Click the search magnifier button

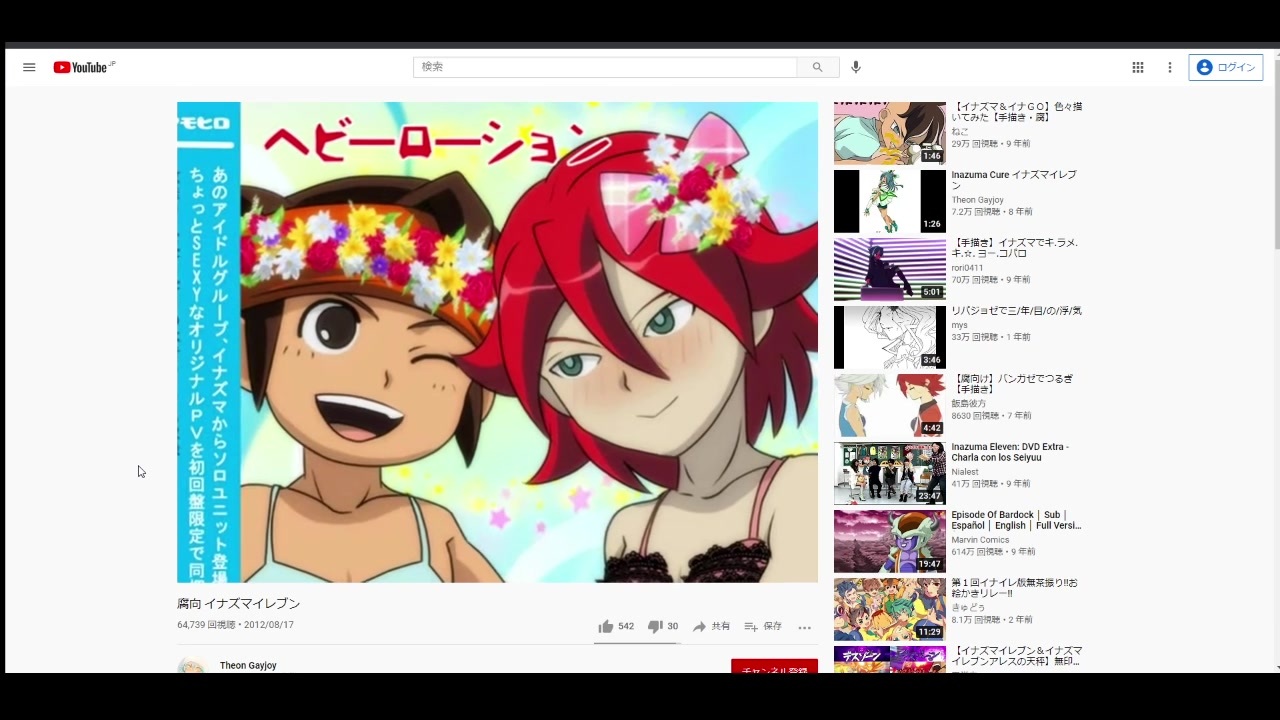[x=817, y=67]
